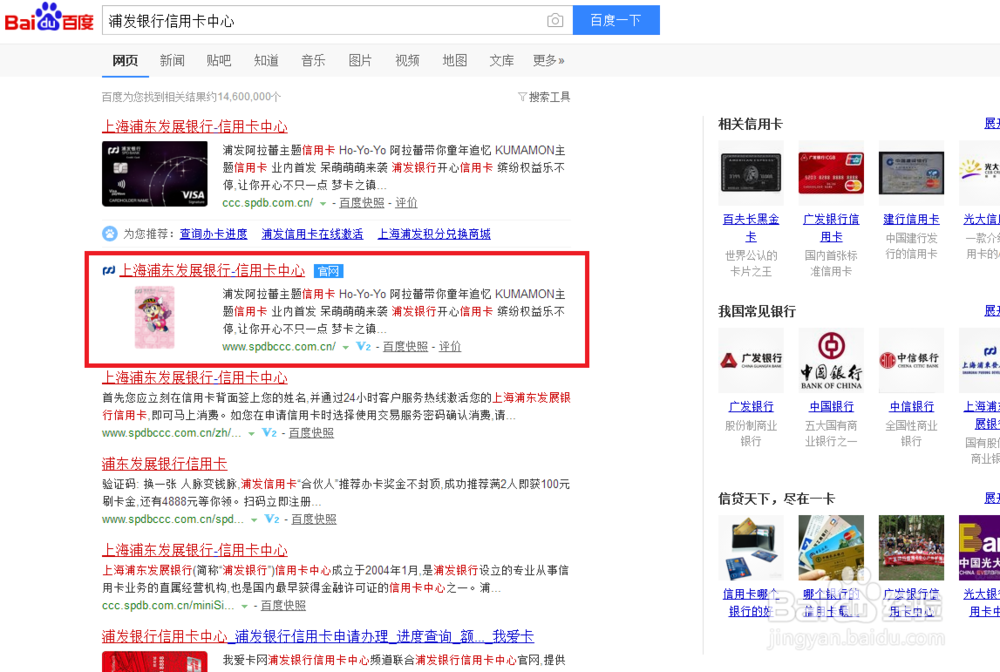The width and height of the screenshot is (1000, 672).
Task: Switch to the 文库 tab
Action: click(501, 61)
